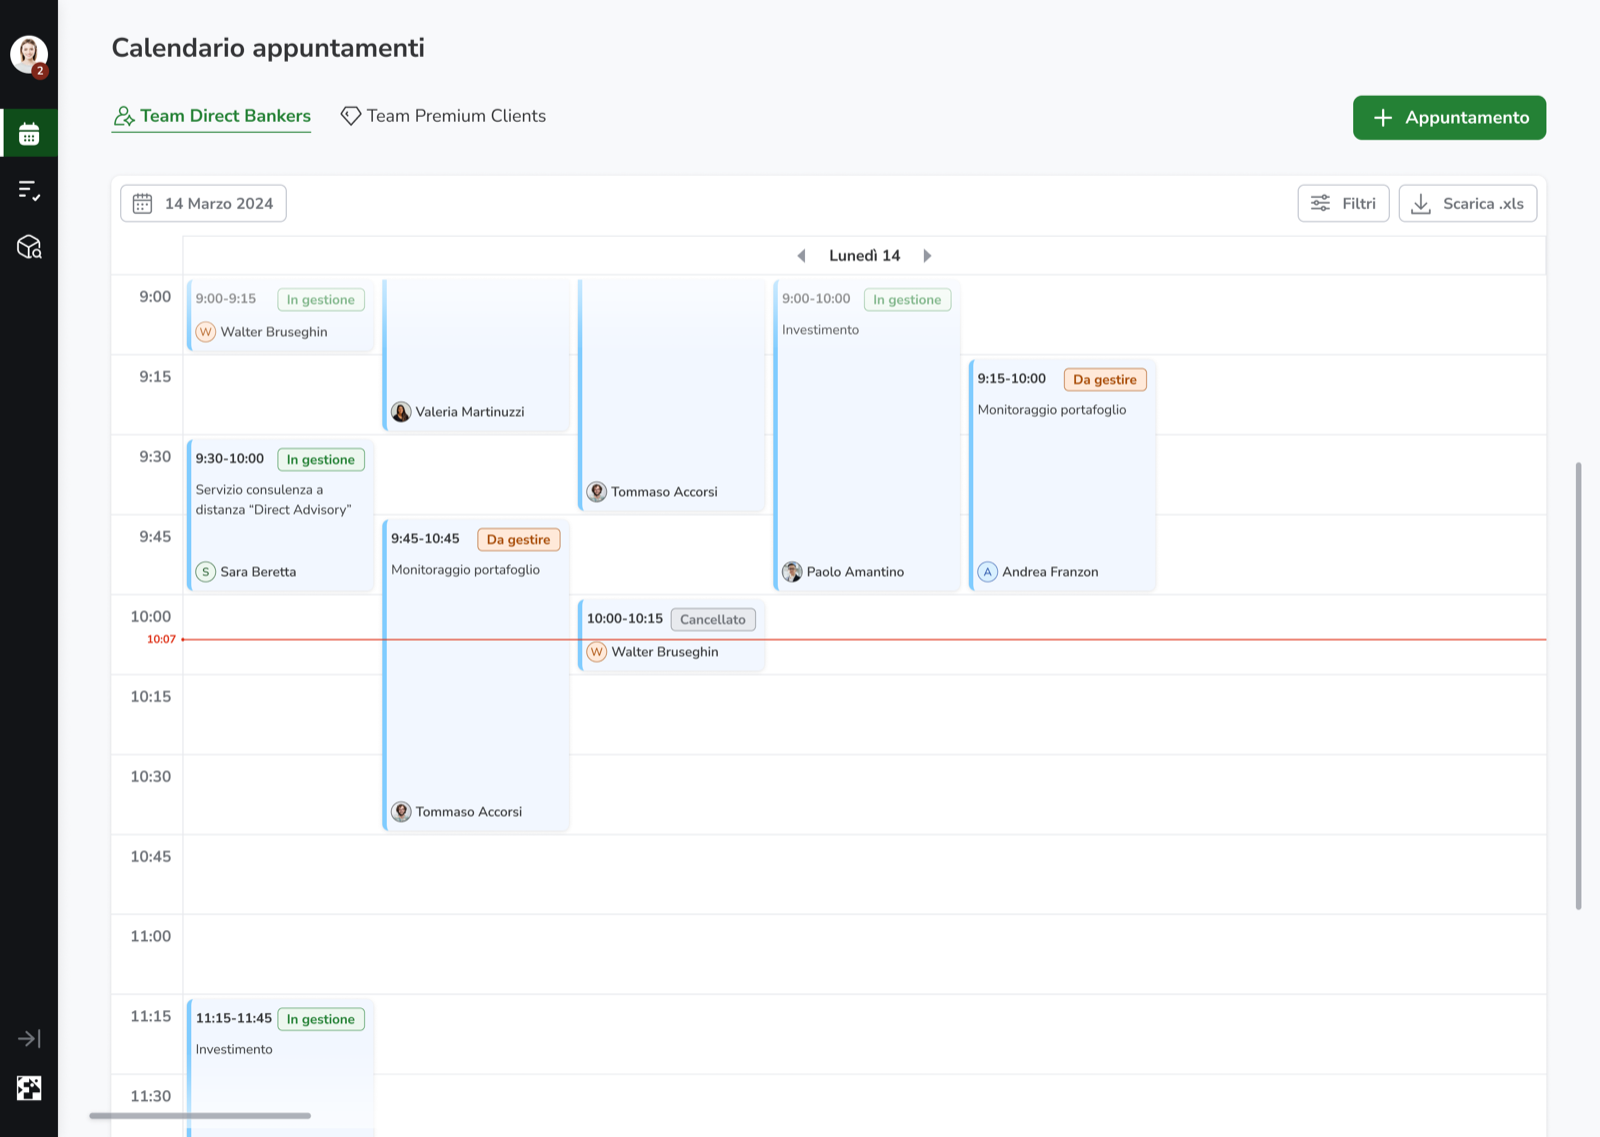Open the package search sidebar icon
This screenshot has height=1137, width=1600.
pos(29,247)
